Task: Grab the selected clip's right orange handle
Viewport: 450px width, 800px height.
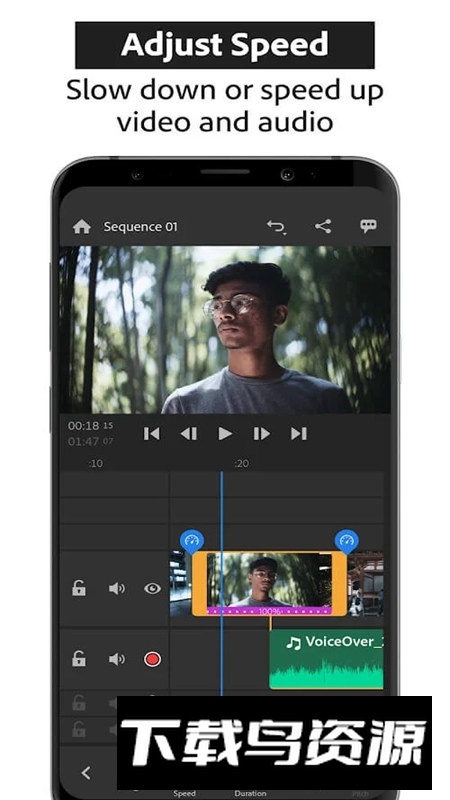Action: click(x=339, y=584)
